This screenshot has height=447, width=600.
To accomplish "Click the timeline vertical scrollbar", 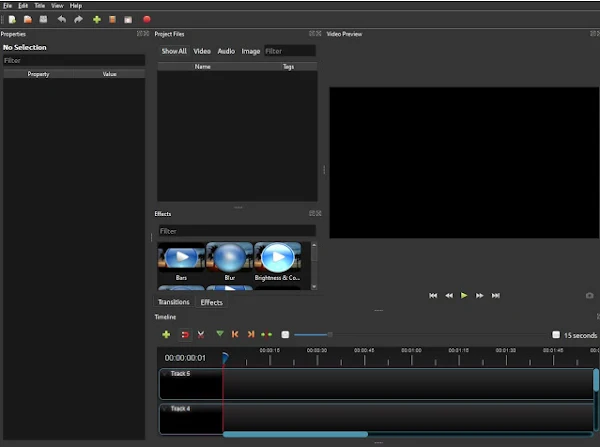I will pyautogui.click(x=596, y=380).
